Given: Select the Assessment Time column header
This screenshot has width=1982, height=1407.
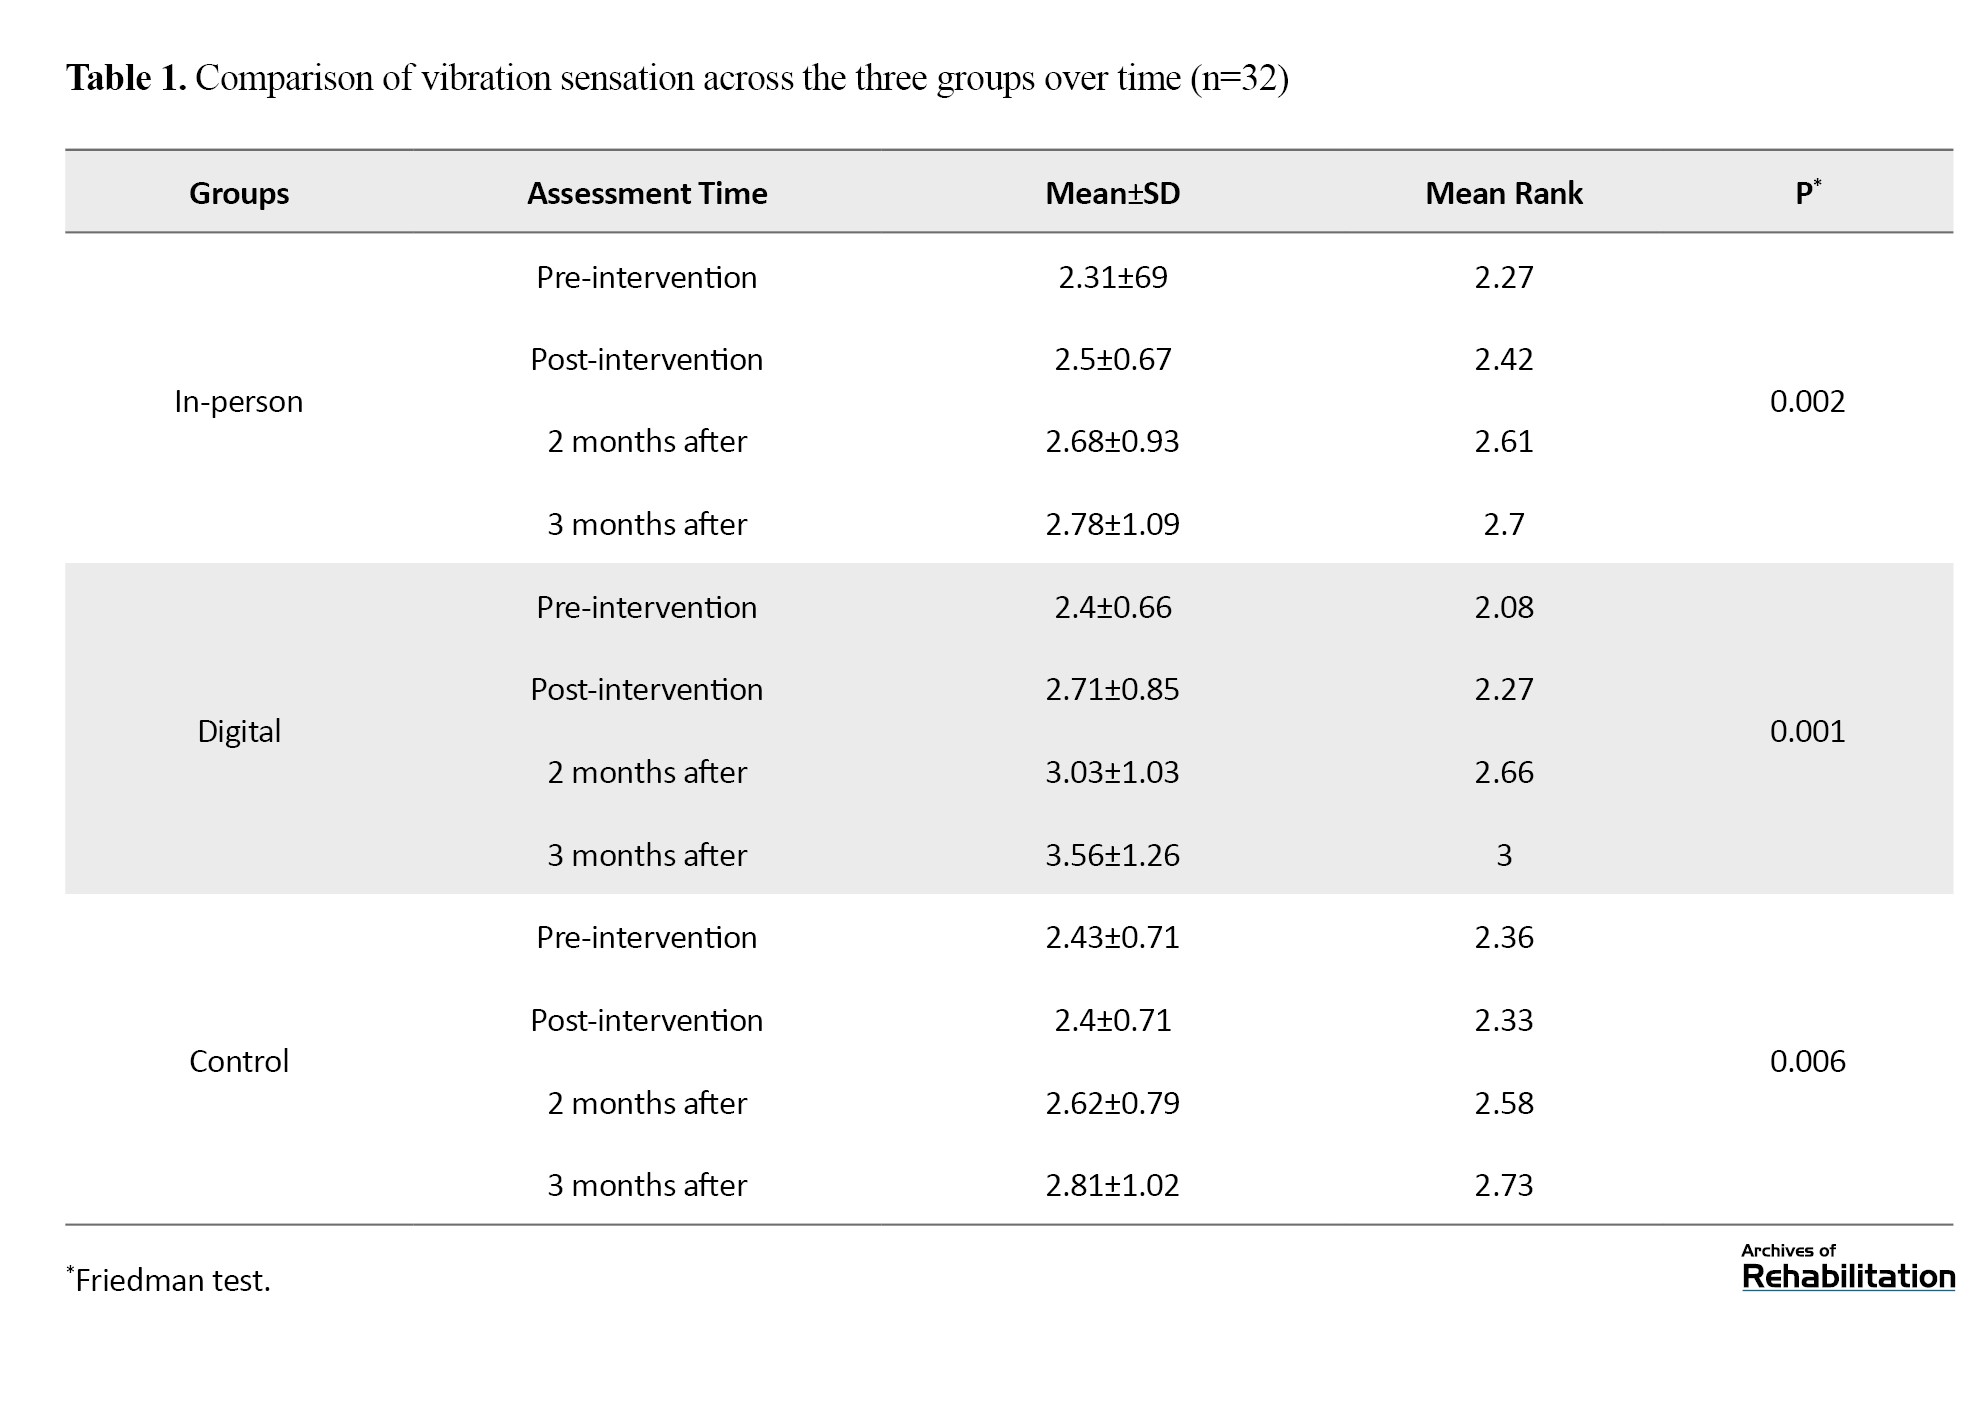Looking at the screenshot, I should point(647,193).
